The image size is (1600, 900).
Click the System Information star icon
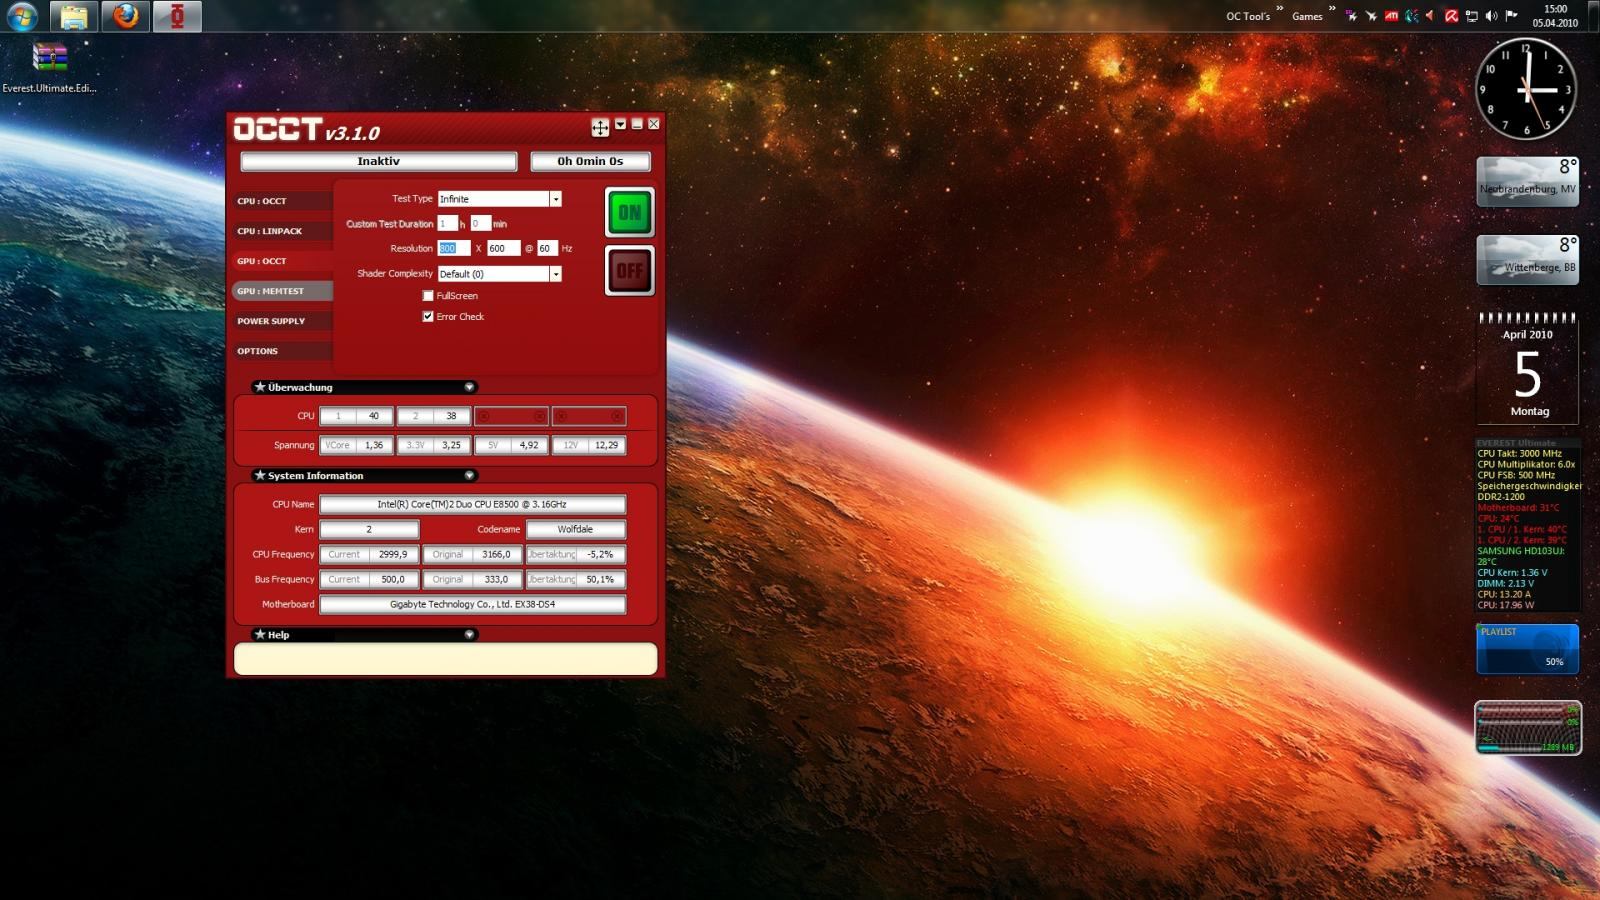click(260, 476)
